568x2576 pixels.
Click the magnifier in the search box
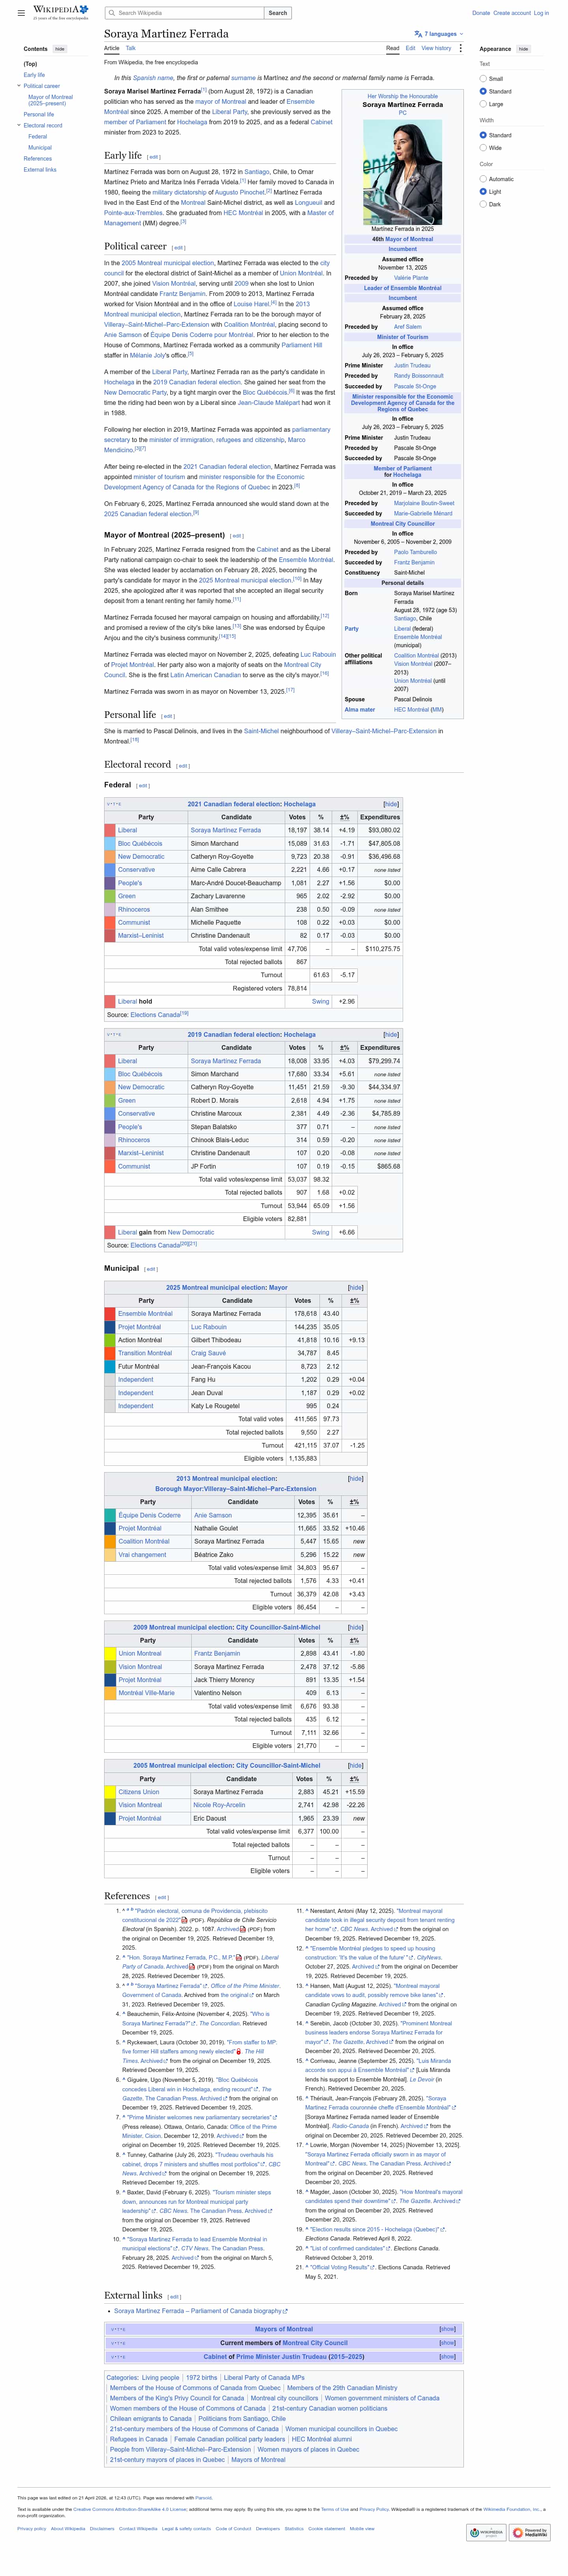click(x=112, y=13)
